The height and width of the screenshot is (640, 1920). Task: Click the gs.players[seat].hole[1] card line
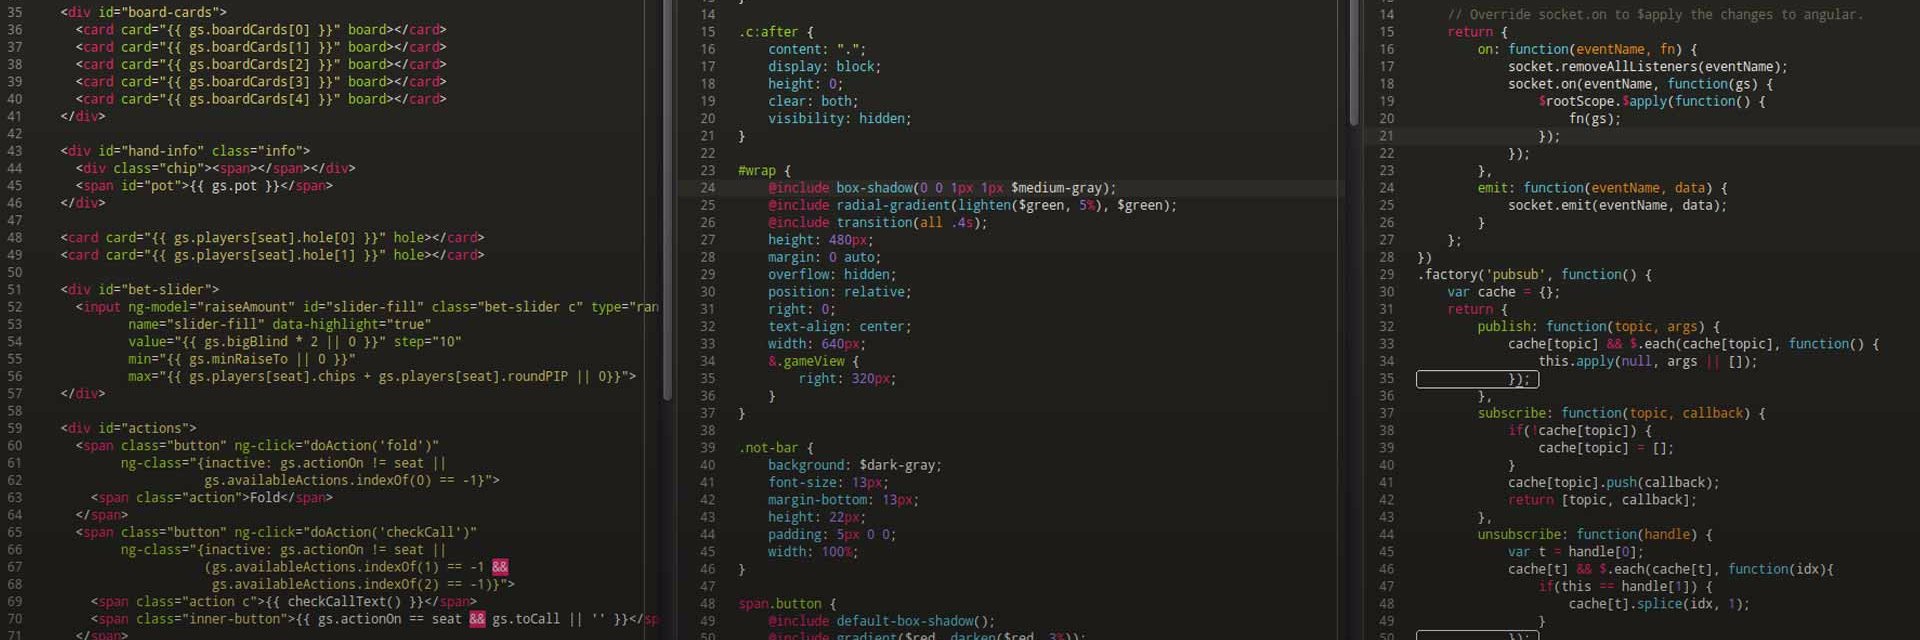272,255
